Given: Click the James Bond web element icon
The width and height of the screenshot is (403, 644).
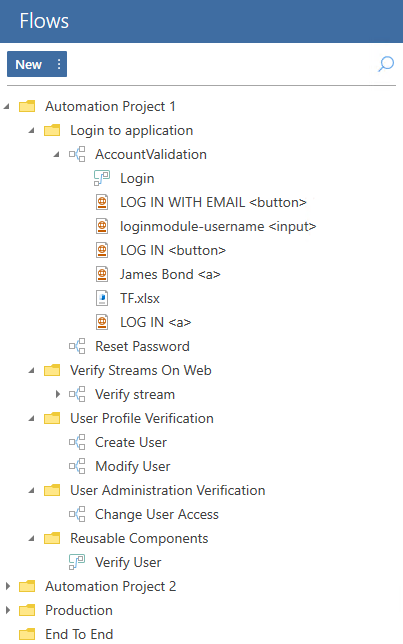Looking at the screenshot, I should point(102,274).
